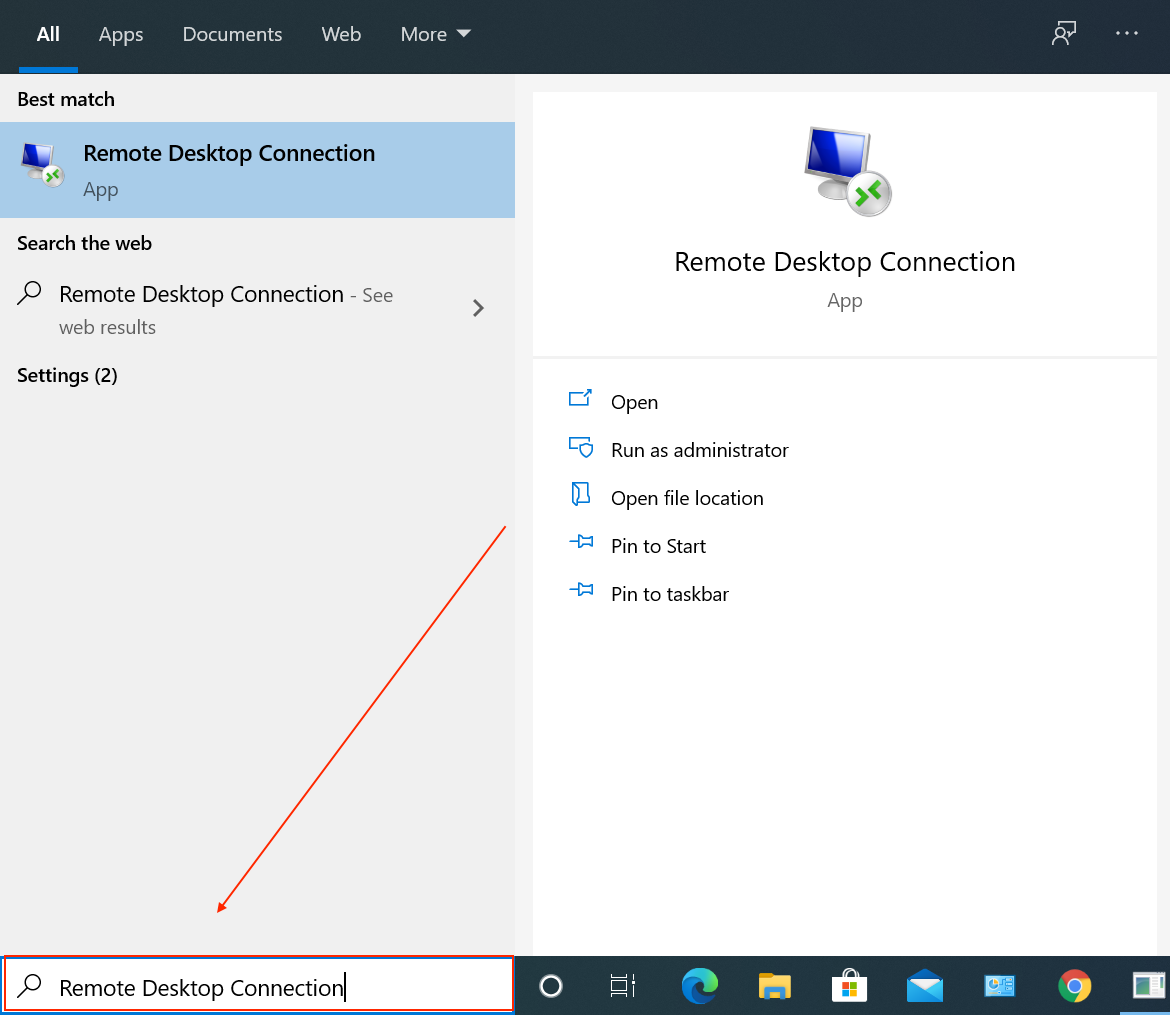The height and width of the screenshot is (1015, 1170).
Task: Click the magnifier icon beside web result
Action: [x=29, y=293]
